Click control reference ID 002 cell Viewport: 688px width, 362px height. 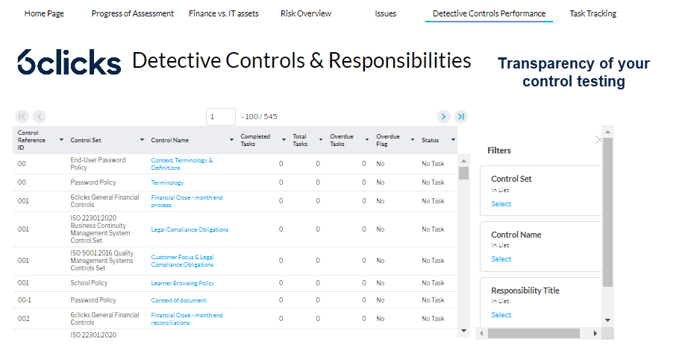point(23,319)
